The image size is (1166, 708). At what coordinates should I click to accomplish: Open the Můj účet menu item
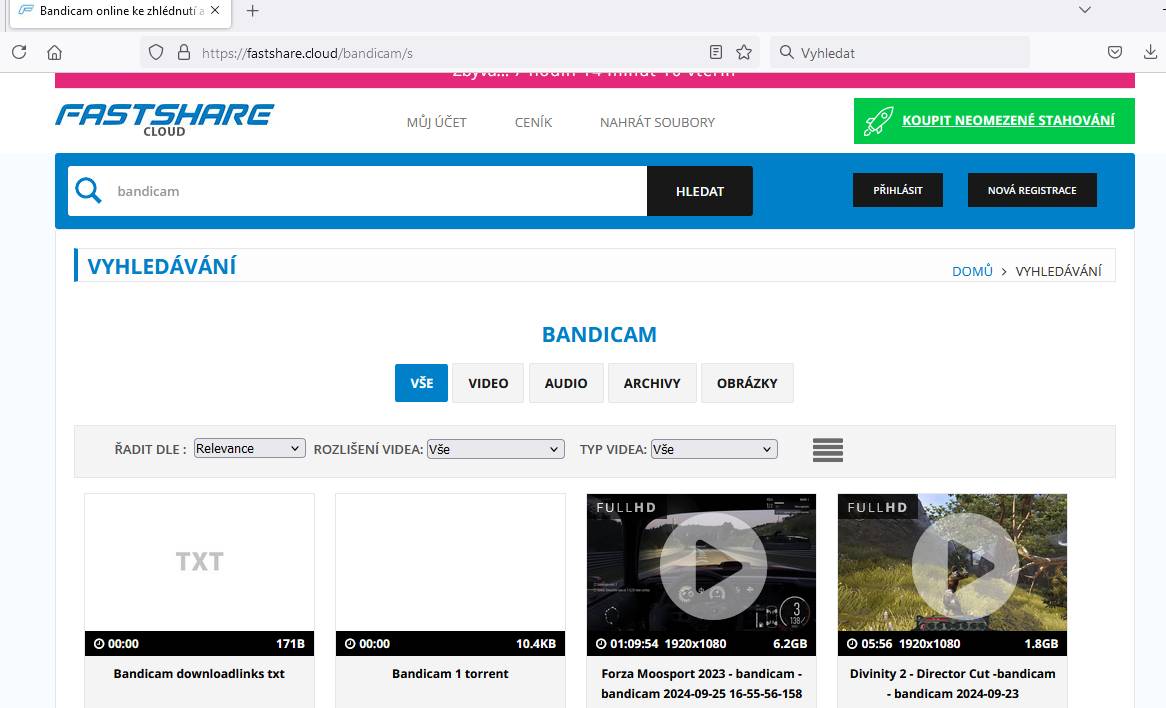point(437,122)
